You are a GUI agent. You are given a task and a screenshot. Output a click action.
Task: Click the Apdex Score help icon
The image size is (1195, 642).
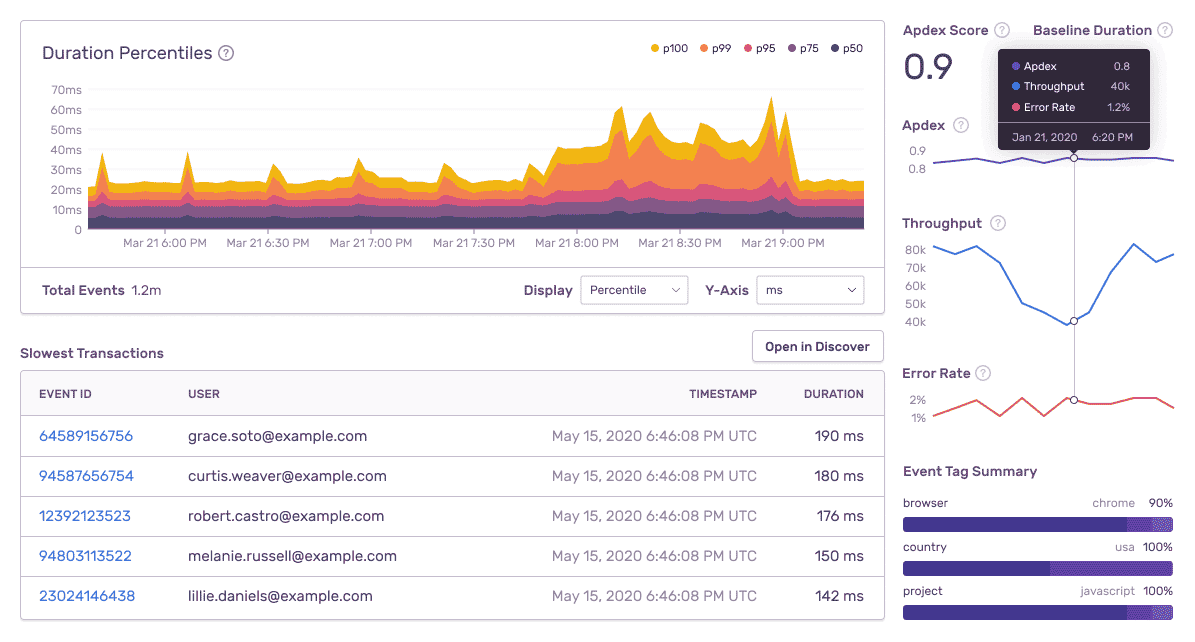pyautogui.click(x=1002, y=30)
